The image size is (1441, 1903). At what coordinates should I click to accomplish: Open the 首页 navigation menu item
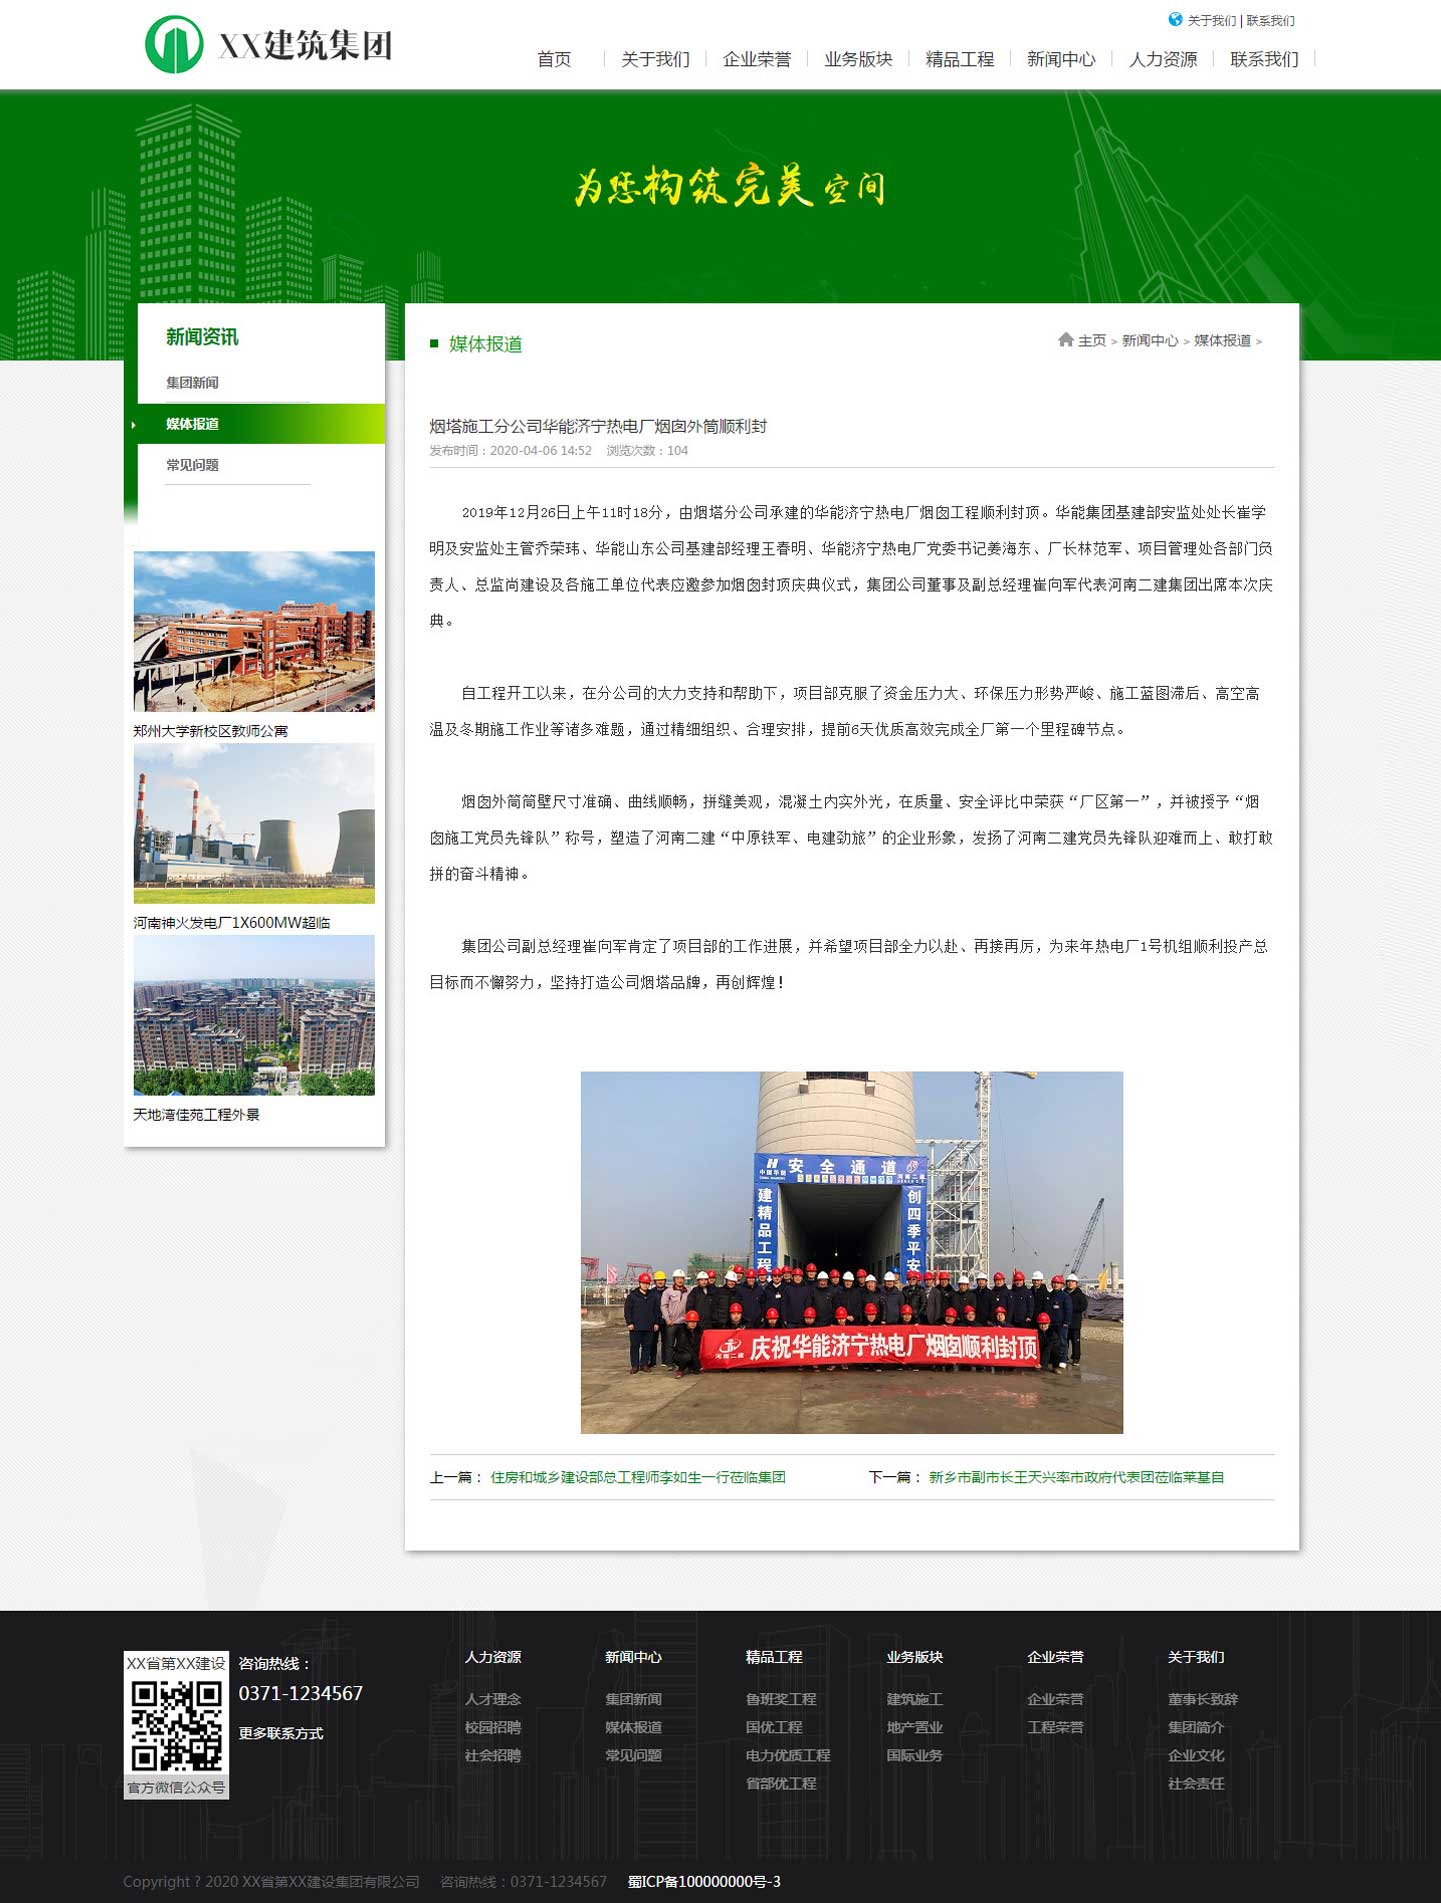click(x=554, y=59)
